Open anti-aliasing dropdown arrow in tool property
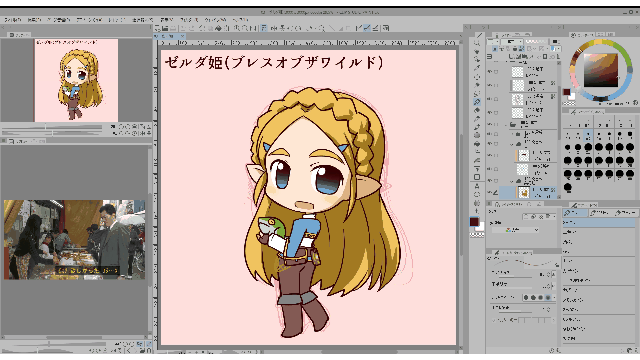This screenshot has height=360, width=640. (554, 298)
